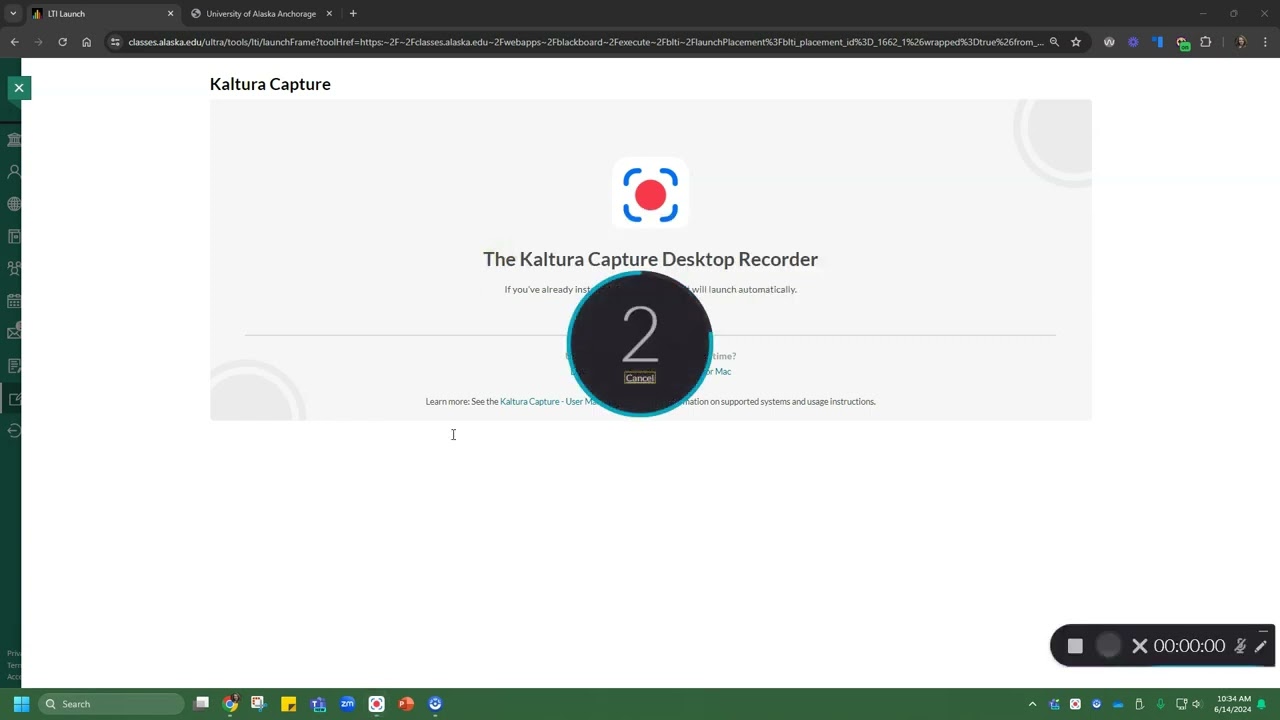This screenshot has width=1280, height=720.
Task: Open the notification bell in tray
Action: click(1262, 704)
